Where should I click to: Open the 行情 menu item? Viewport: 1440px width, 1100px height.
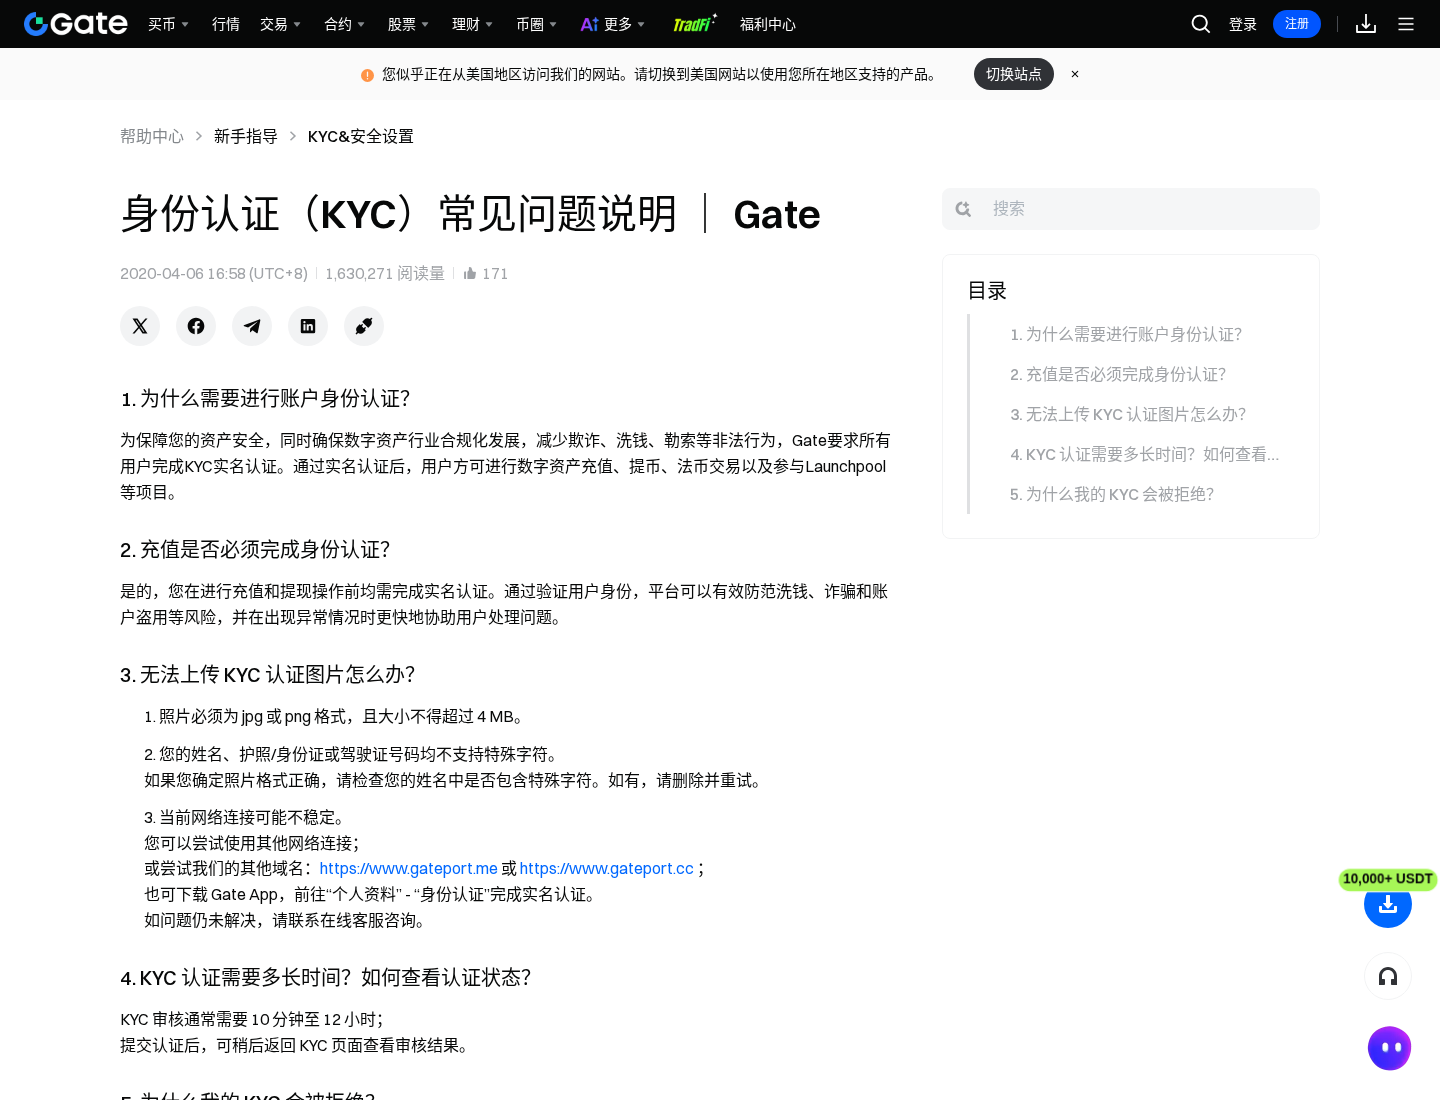click(226, 24)
